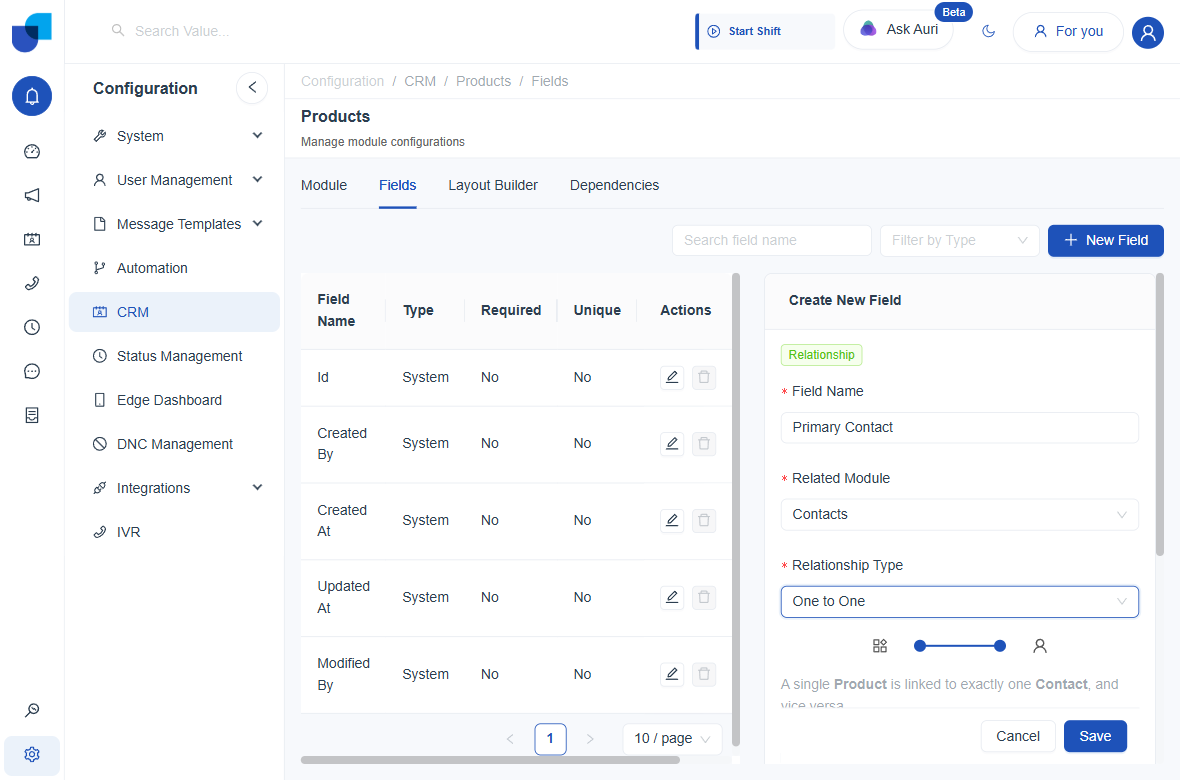Open Automation in the Configuration menu
The image size is (1180, 780).
tap(174, 268)
